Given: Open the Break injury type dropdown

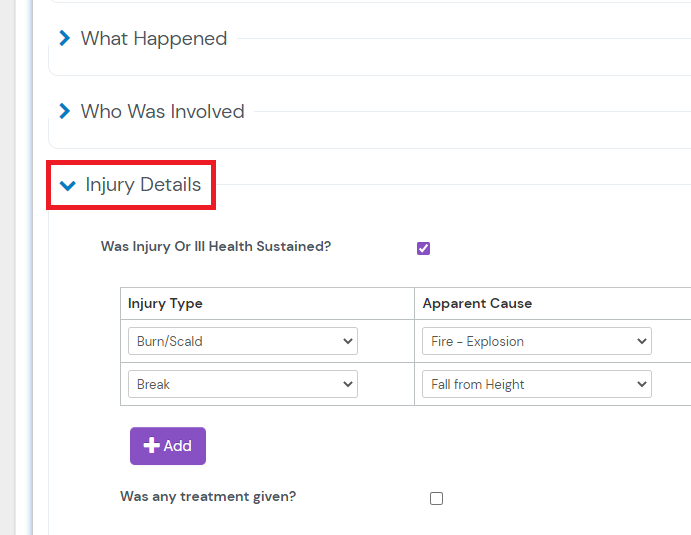Looking at the screenshot, I should [x=243, y=384].
